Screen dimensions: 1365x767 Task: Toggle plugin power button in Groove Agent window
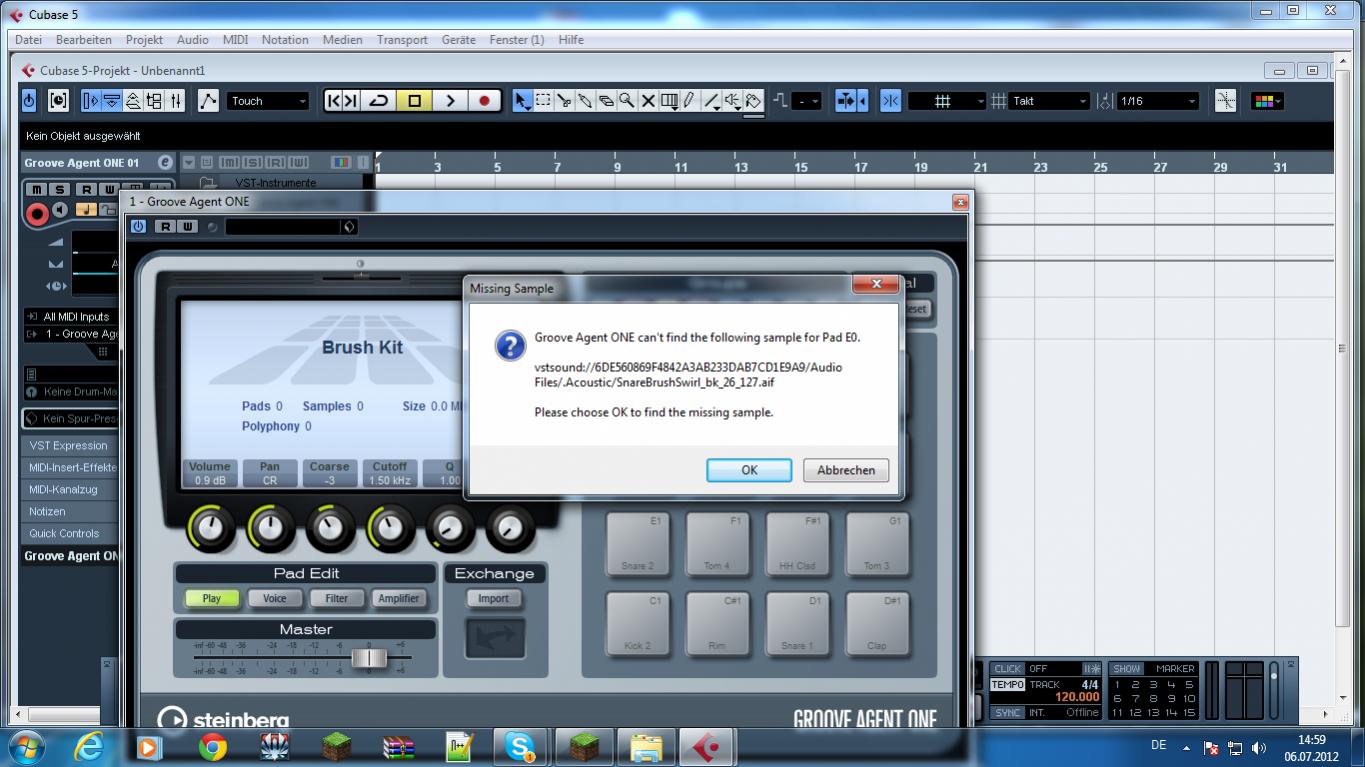point(138,227)
